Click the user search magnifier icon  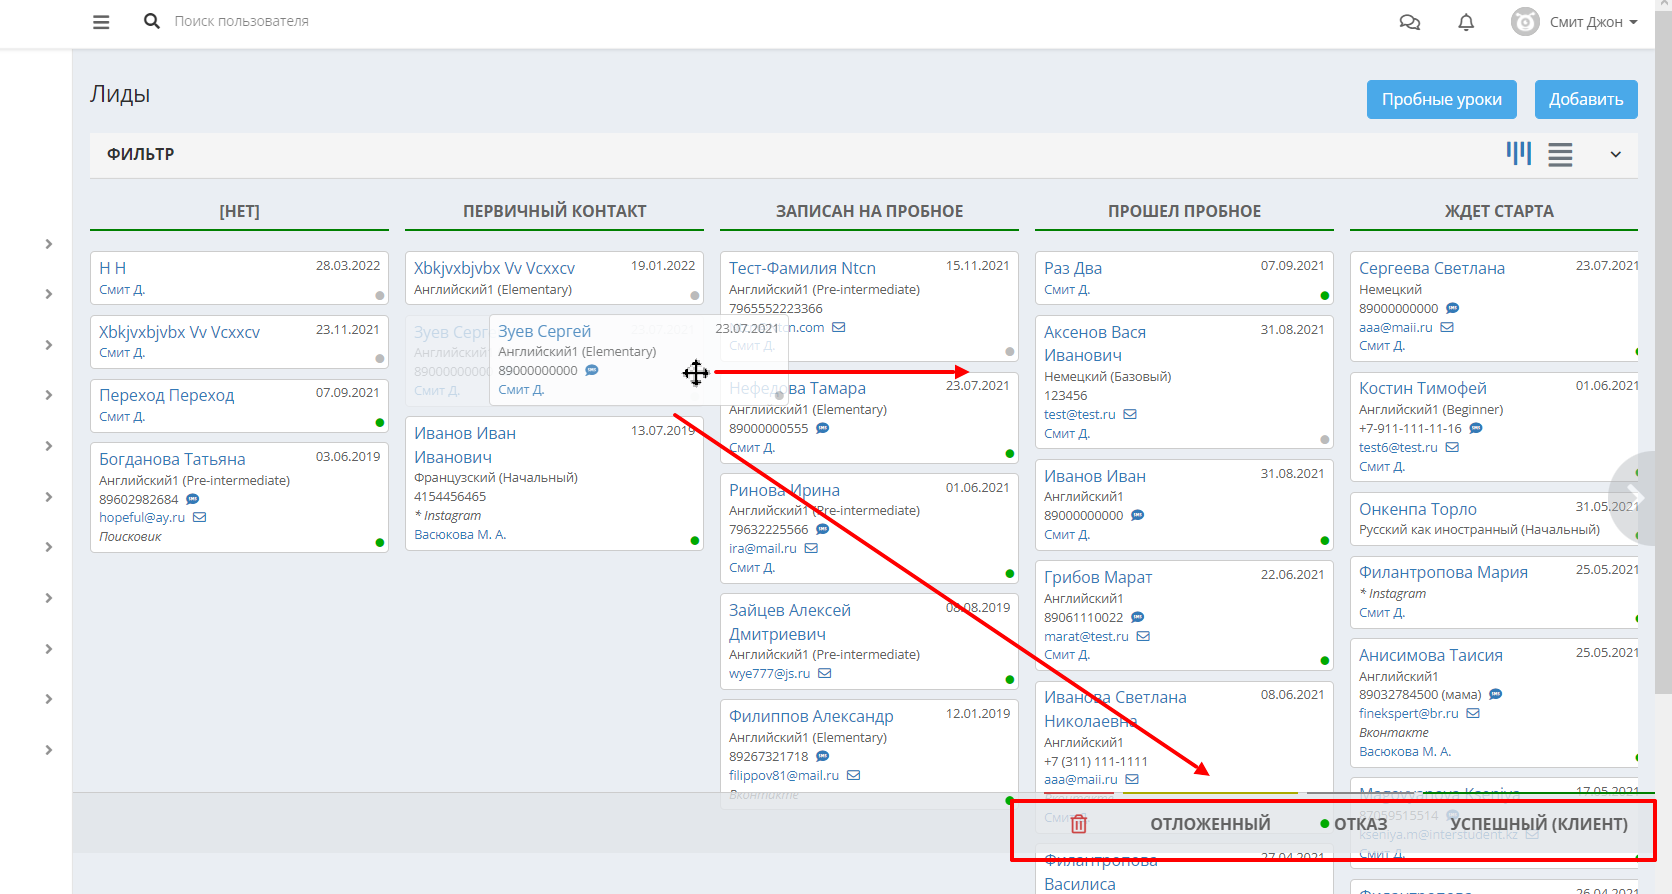[x=152, y=21]
